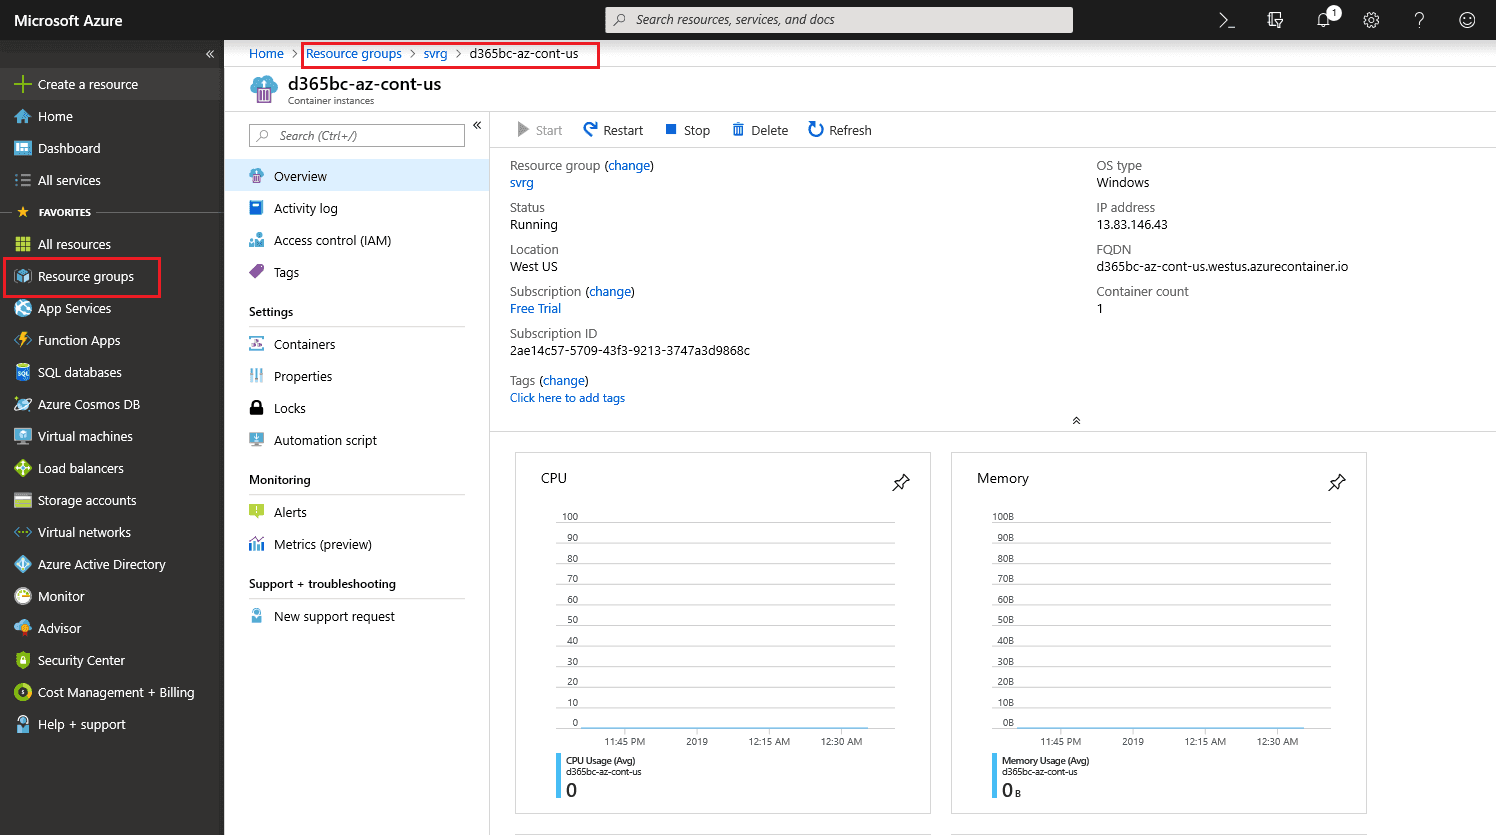This screenshot has width=1496, height=835.
Task: Open the directory and subscription filter icon
Action: click(1275, 20)
